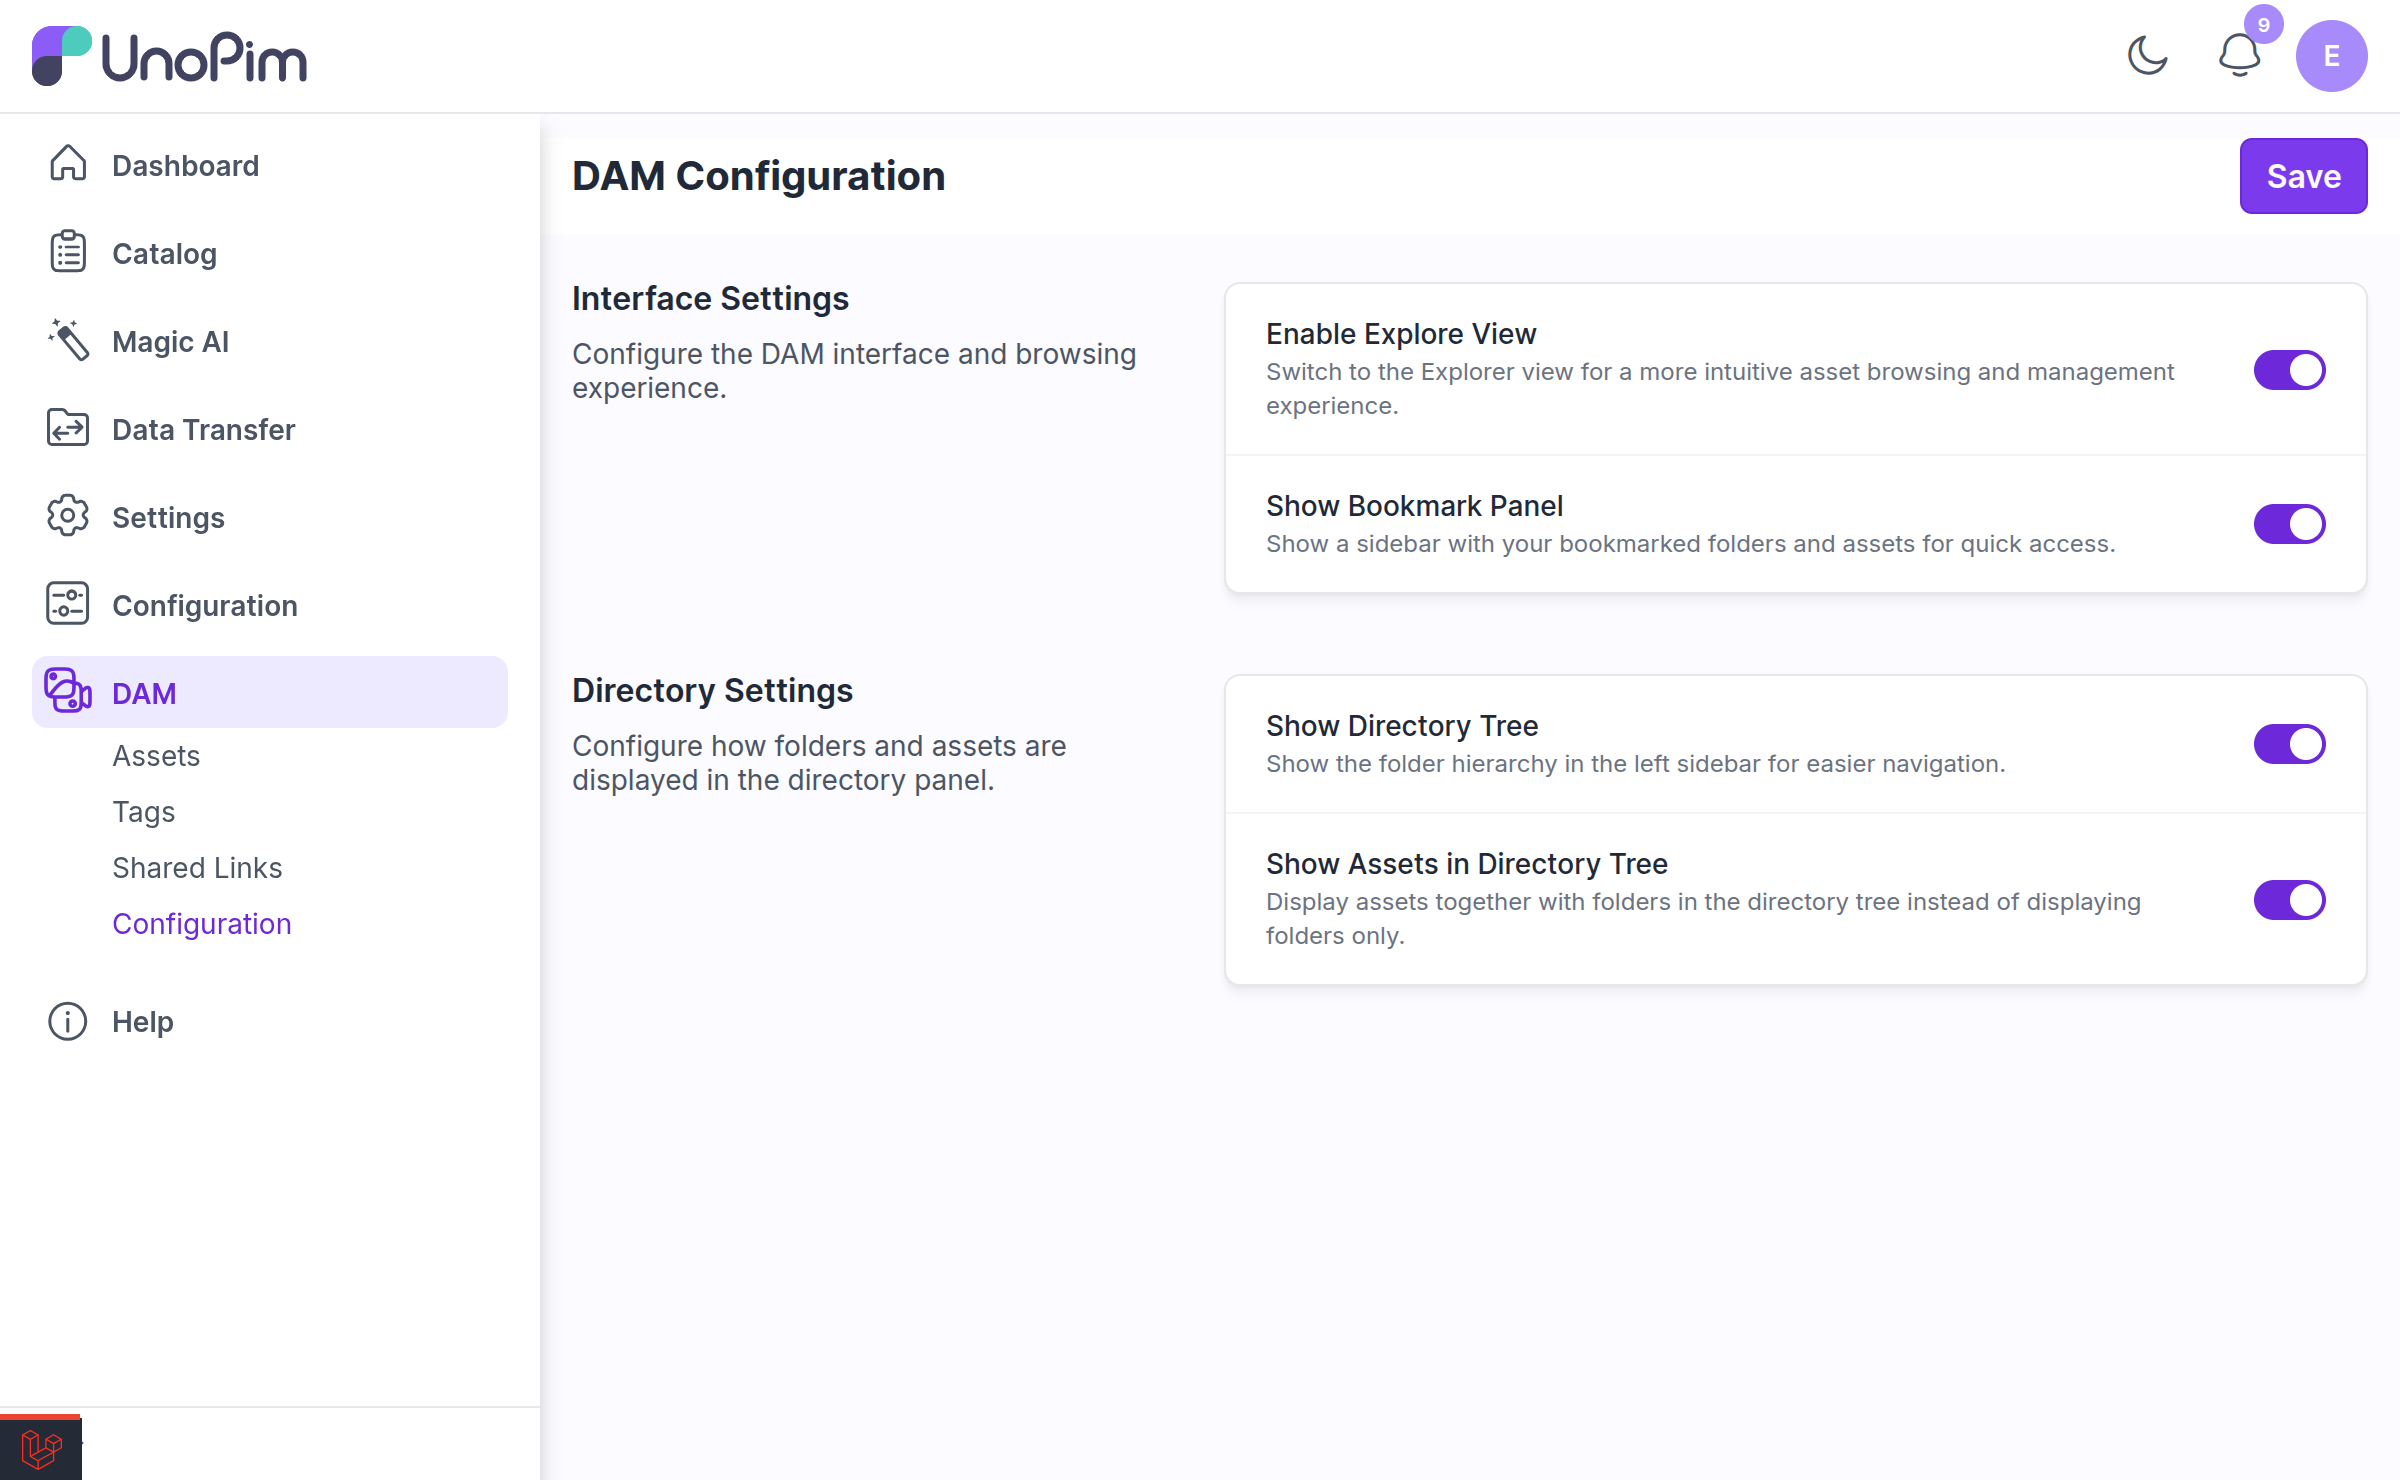Click the Dashboard home icon
The image size is (2400, 1480).
(68, 164)
